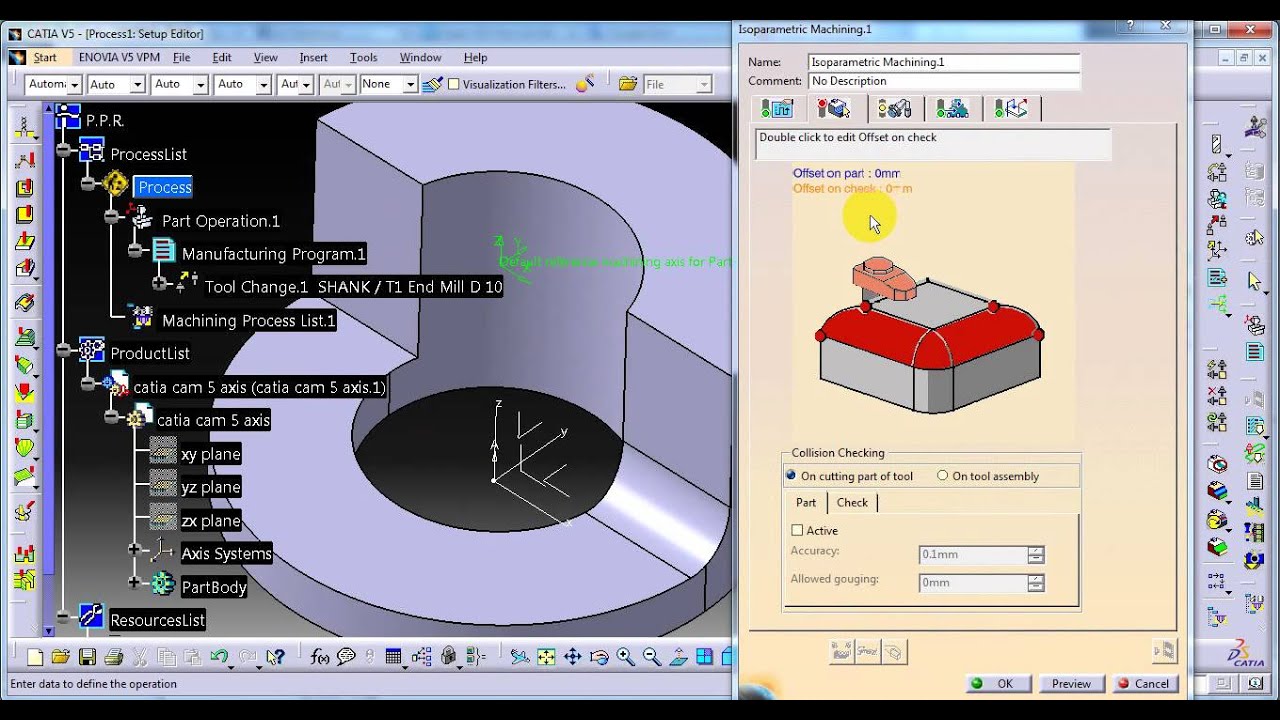The height and width of the screenshot is (720, 1280).
Task: Click the end mill tool icon in right toolbar
Action: tap(1217, 145)
